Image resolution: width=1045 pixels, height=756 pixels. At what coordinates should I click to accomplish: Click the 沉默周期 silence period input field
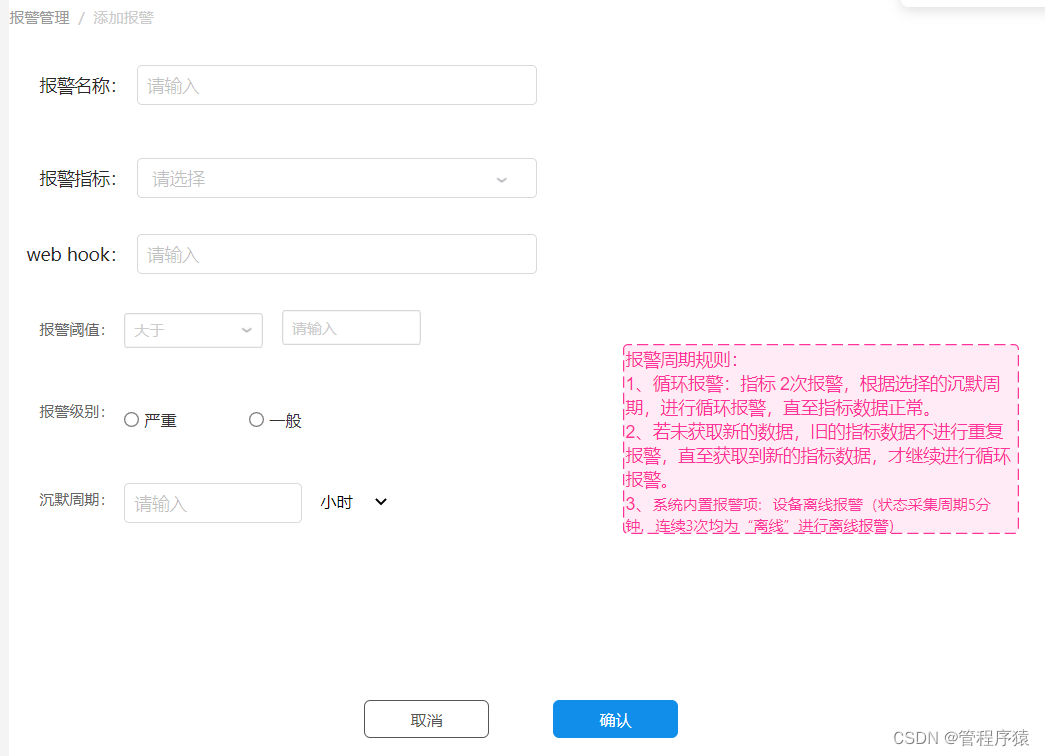point(212,502)
